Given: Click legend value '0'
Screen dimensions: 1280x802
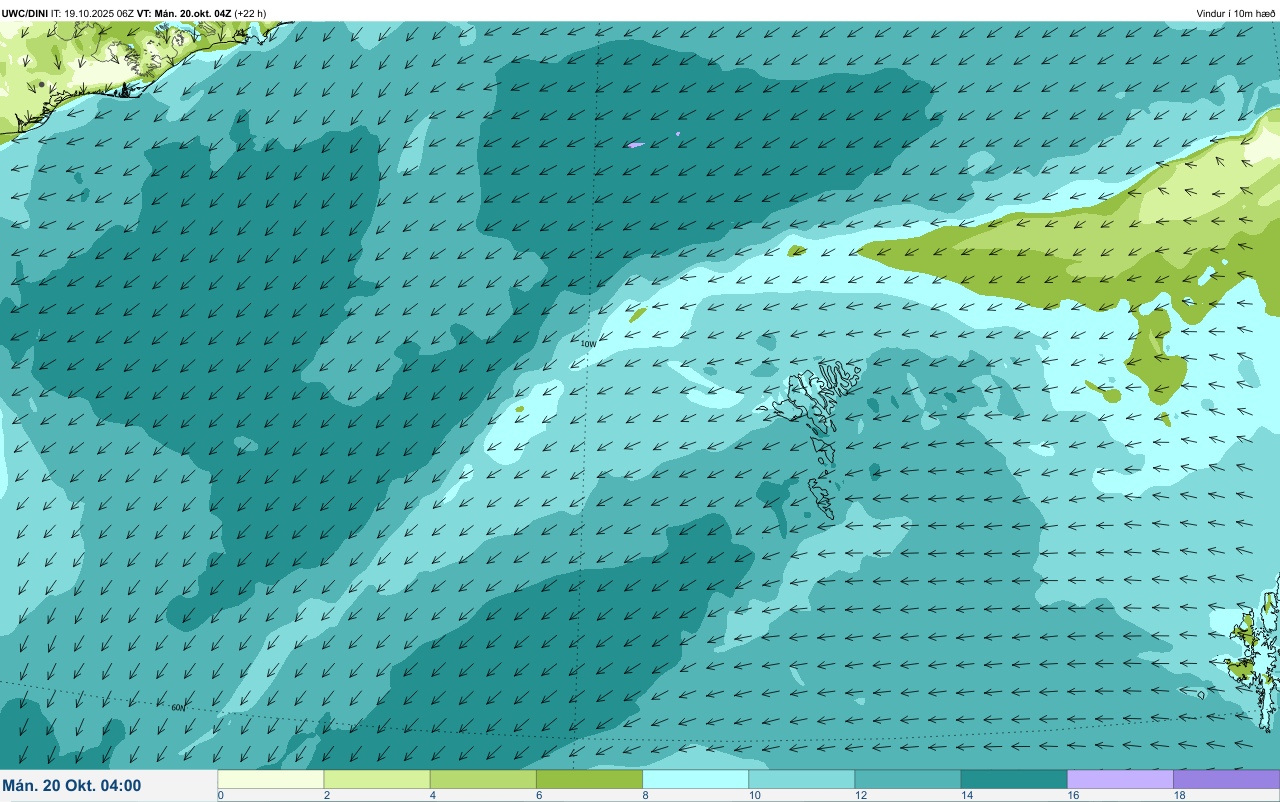Looking at the screenshot, I should 220,795.
